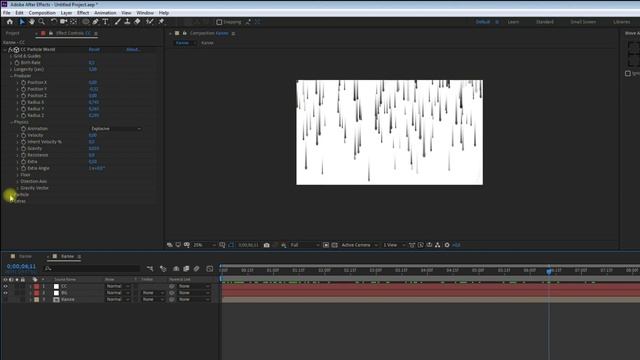Open the magnification 25% dropdown
The image size is (640, 360).
point(204,245)
